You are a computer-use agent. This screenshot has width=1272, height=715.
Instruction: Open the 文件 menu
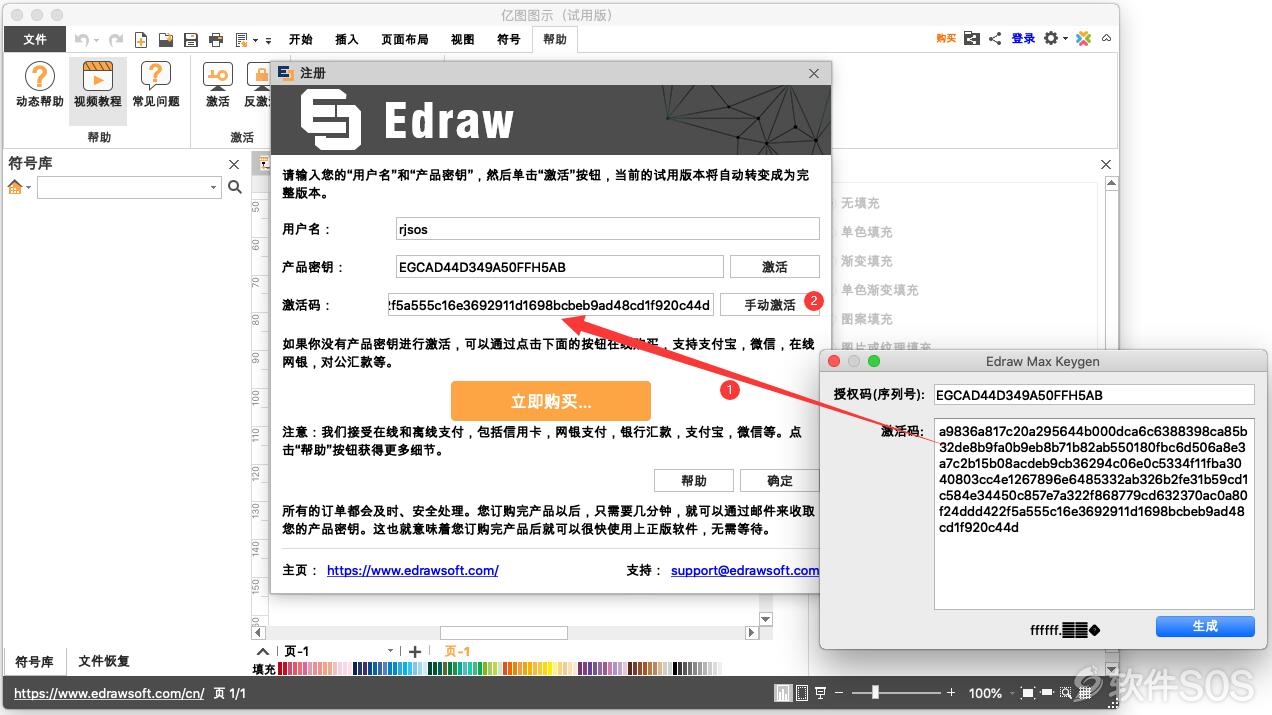point(35,39)
